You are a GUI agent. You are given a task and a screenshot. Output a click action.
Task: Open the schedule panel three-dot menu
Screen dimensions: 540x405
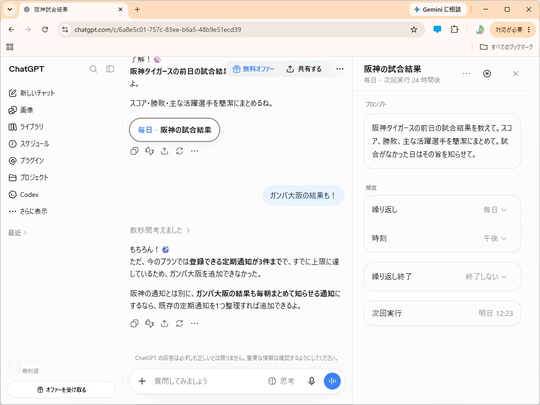point(466,73)
